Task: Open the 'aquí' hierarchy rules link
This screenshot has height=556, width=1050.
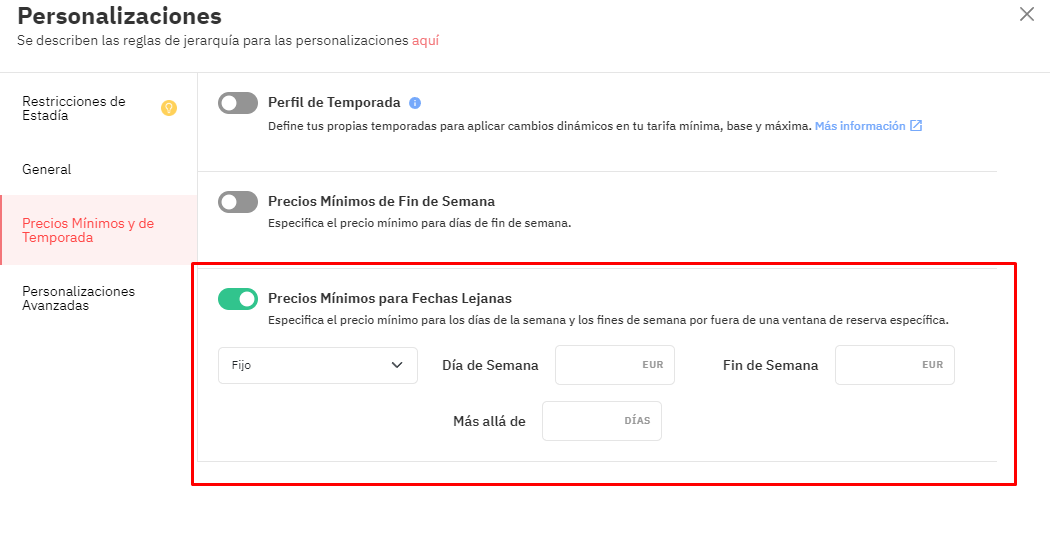Action: (x=425, y=41)
